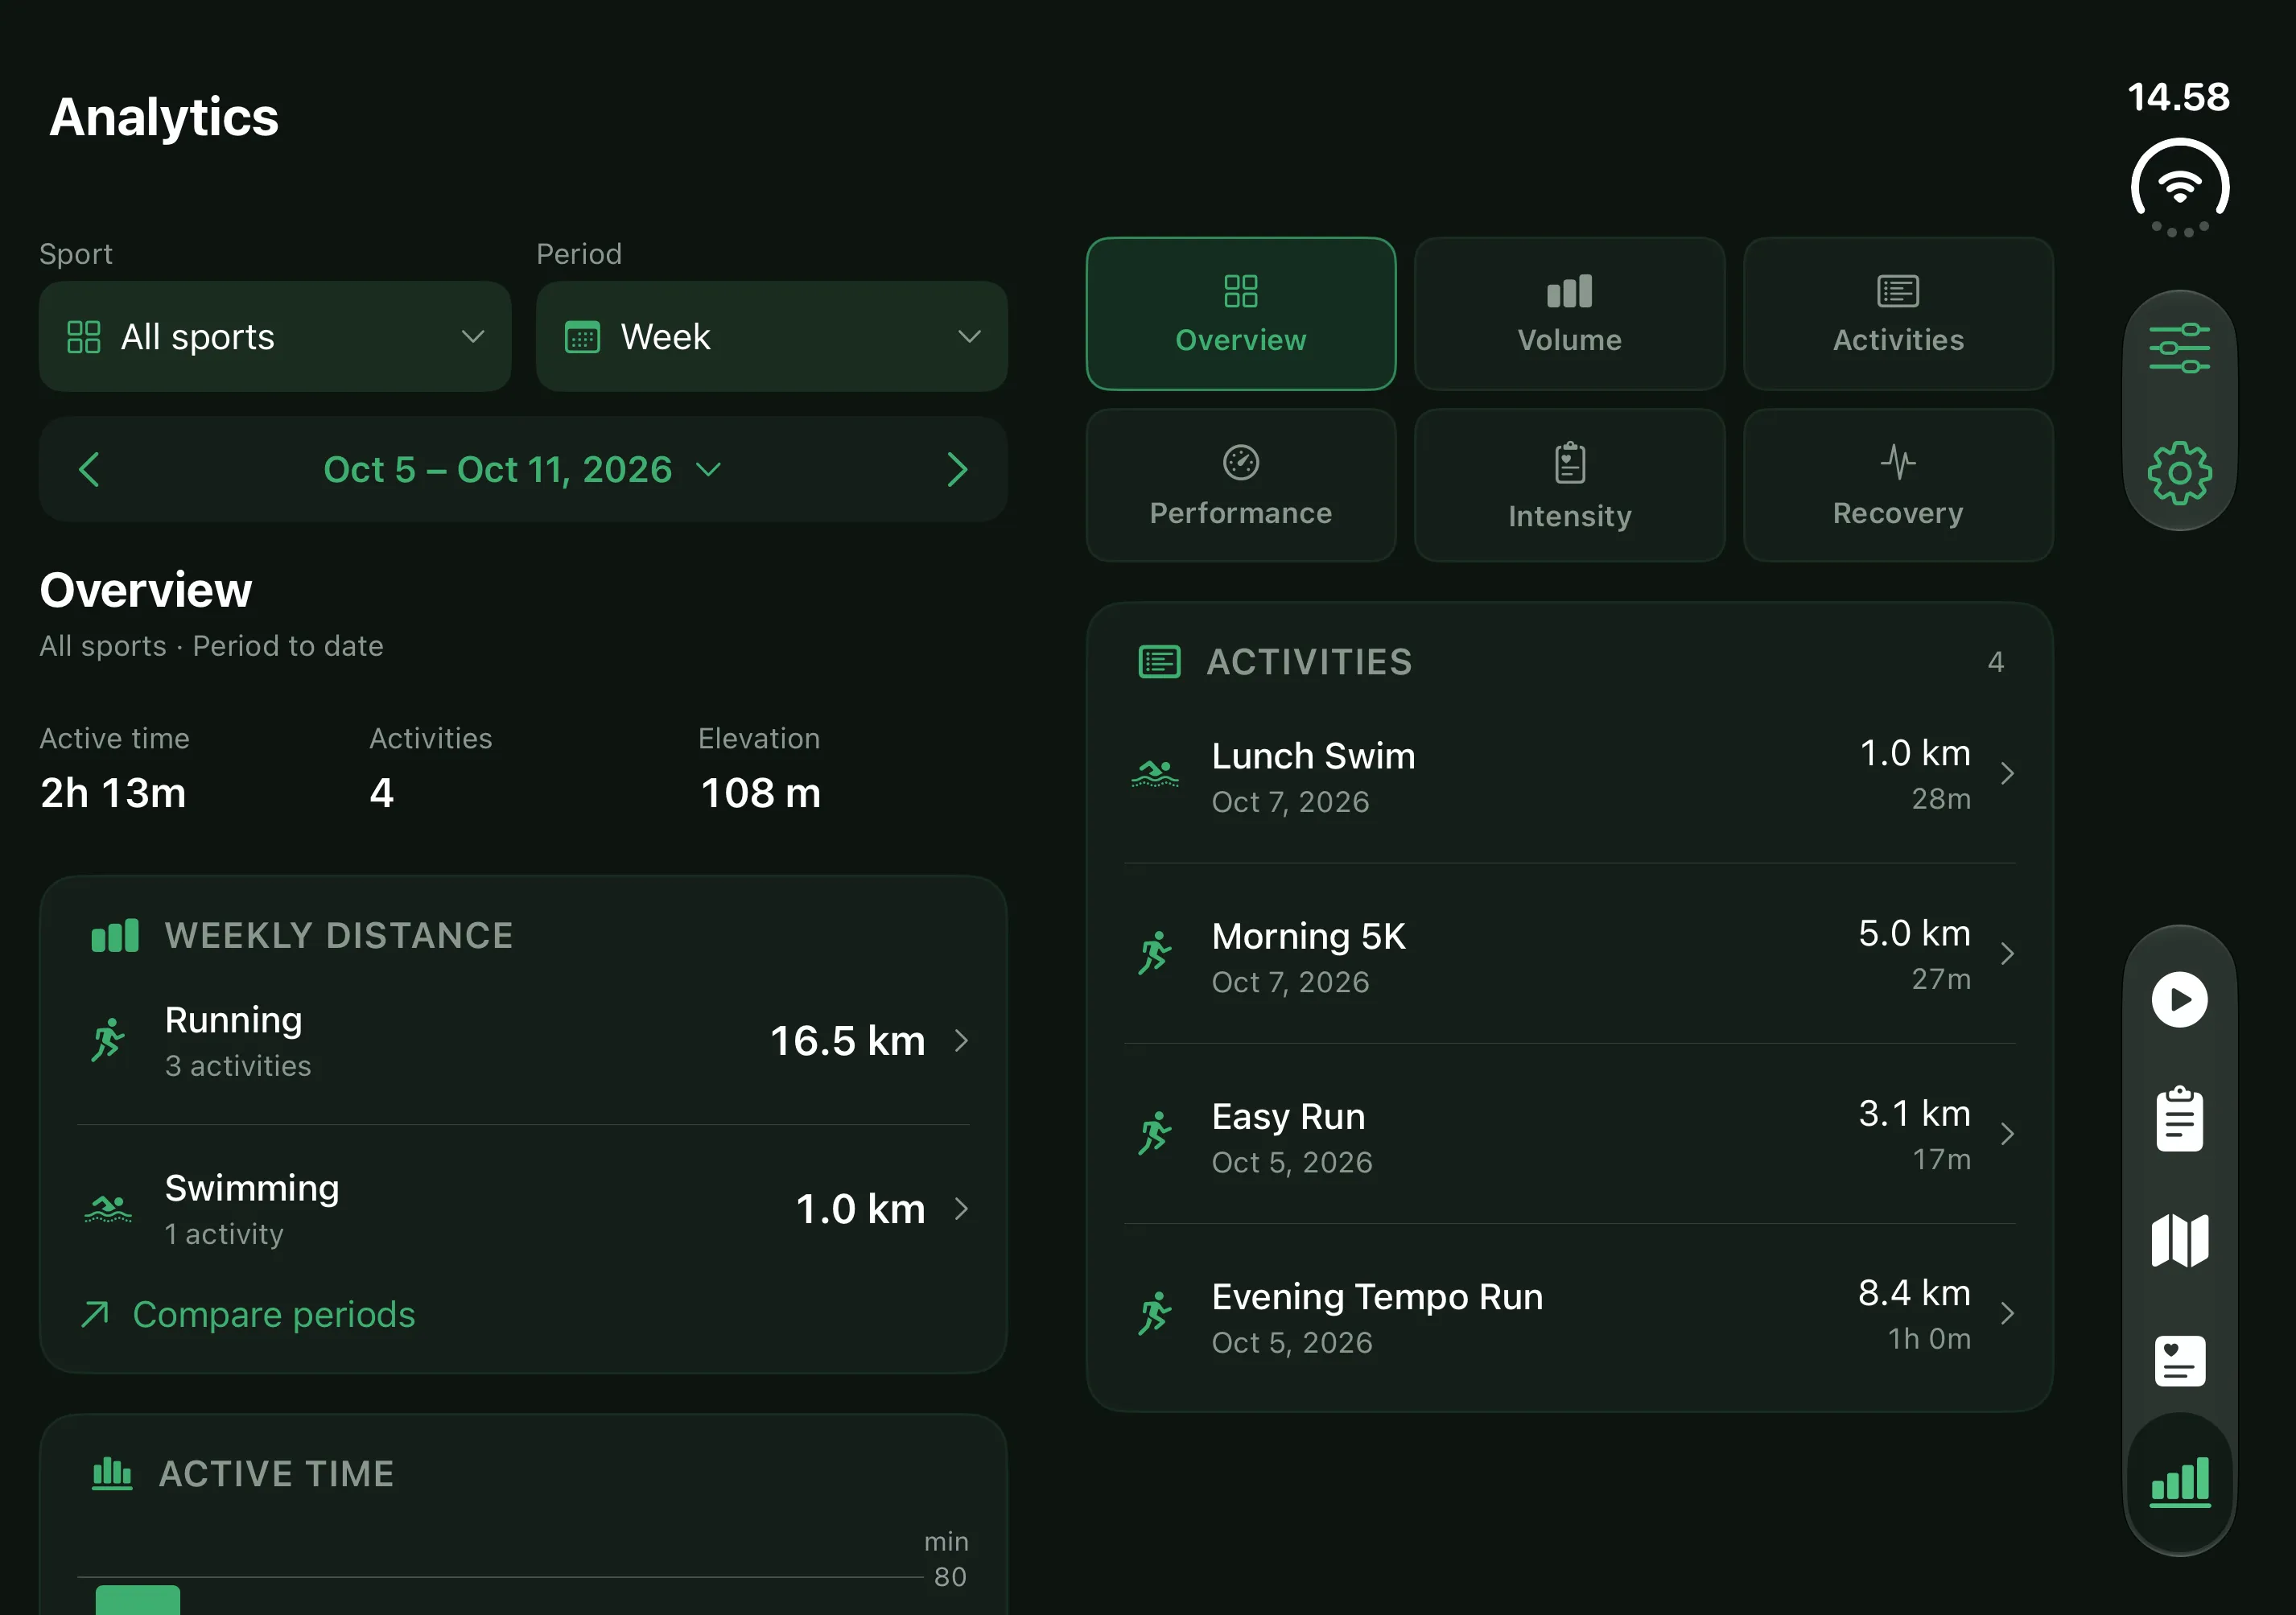Open the Evening Tempo Run details chevron

(2007, 1313)
